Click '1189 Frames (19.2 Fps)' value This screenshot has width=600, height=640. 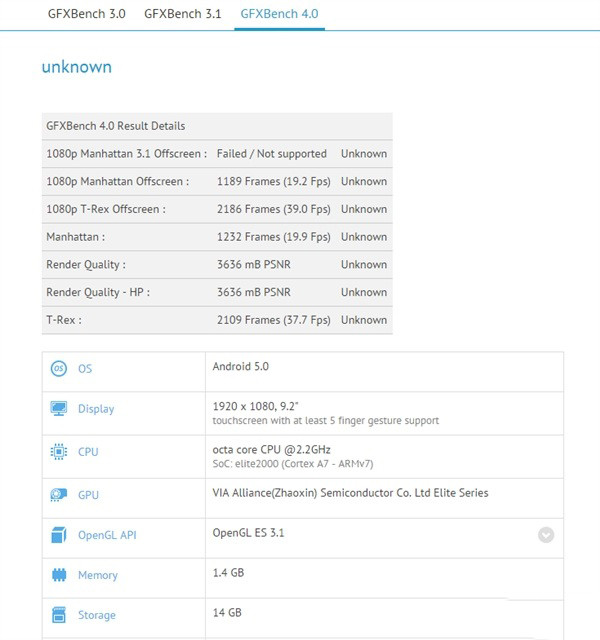point(273,182)
